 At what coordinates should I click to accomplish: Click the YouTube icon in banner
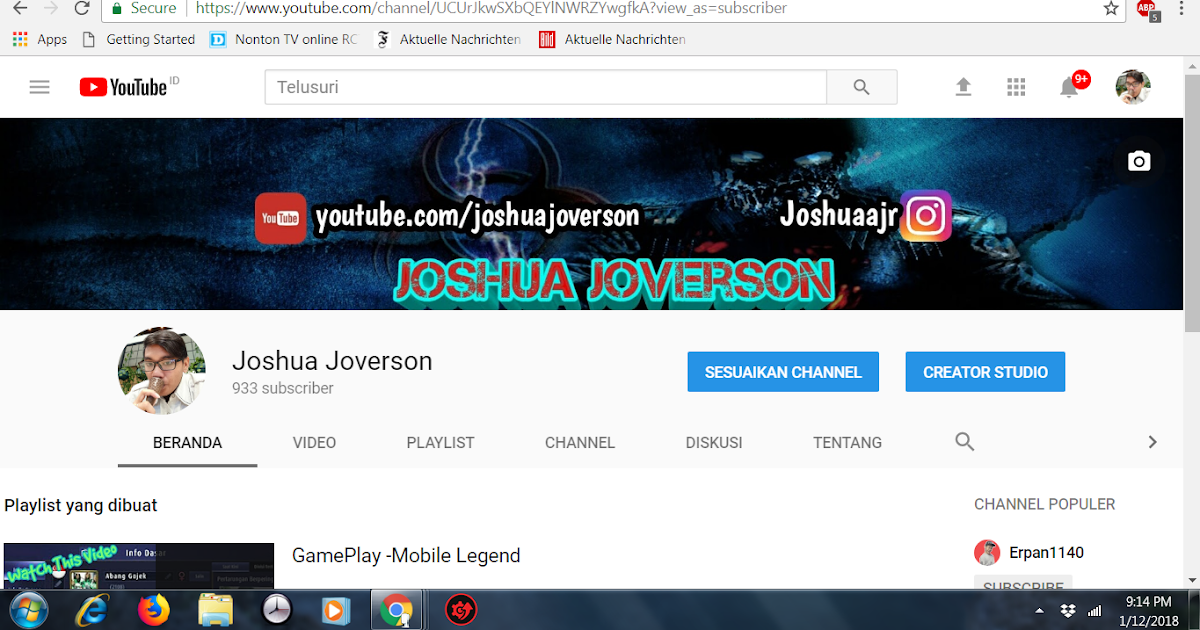[280, 218]
